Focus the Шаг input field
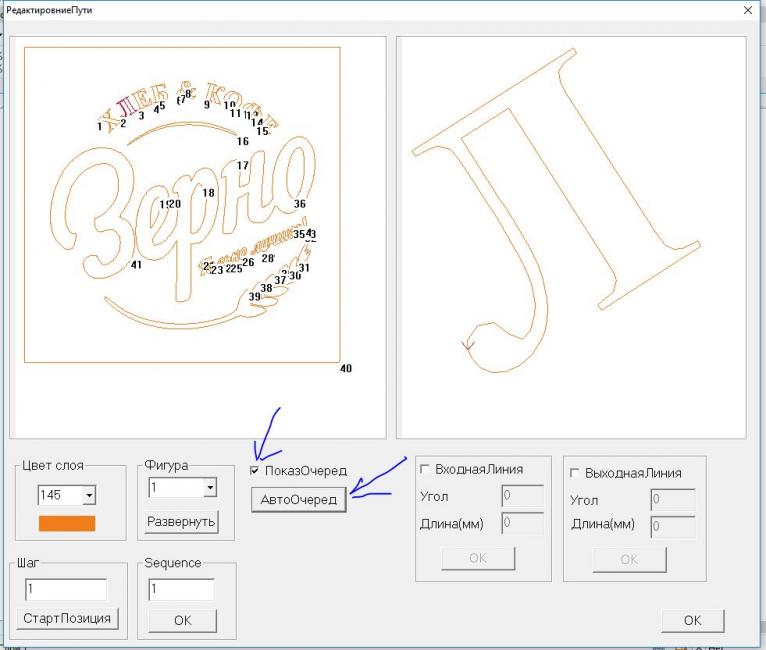 (65, 590)
